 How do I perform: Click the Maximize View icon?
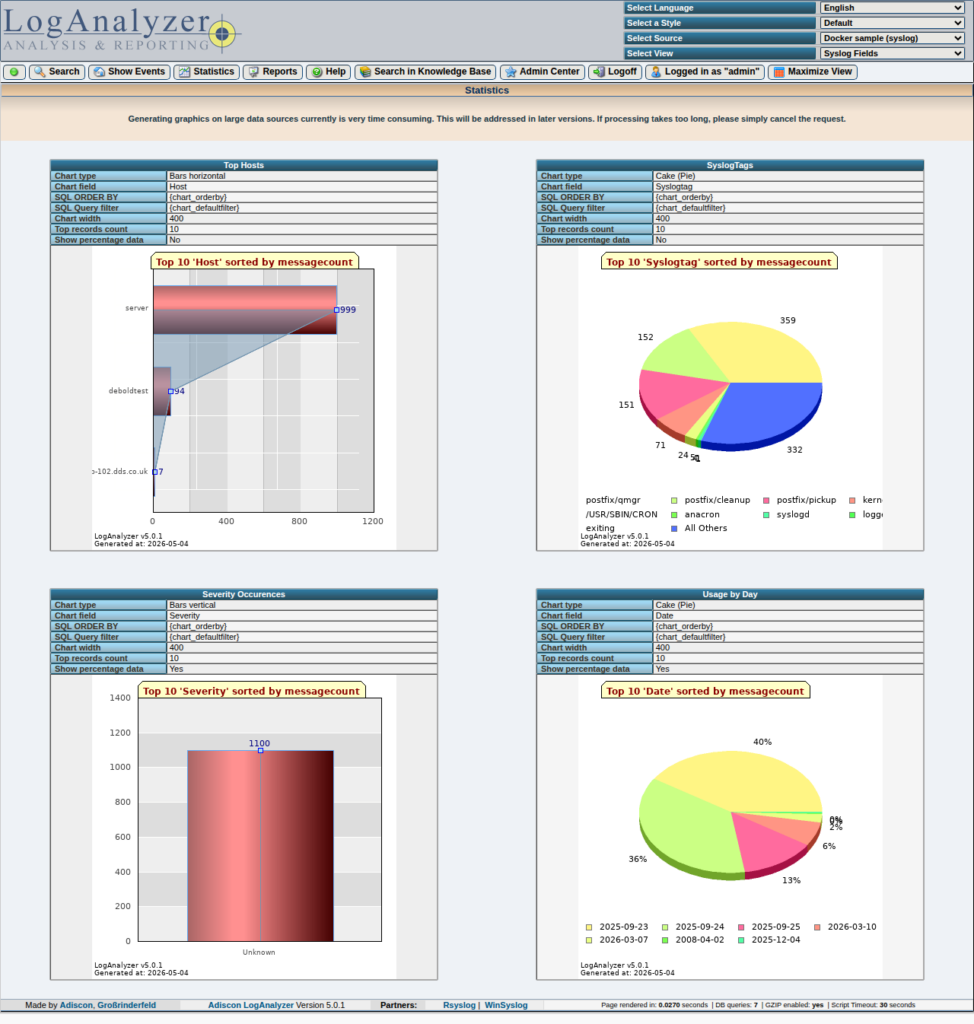pos(779,72)
